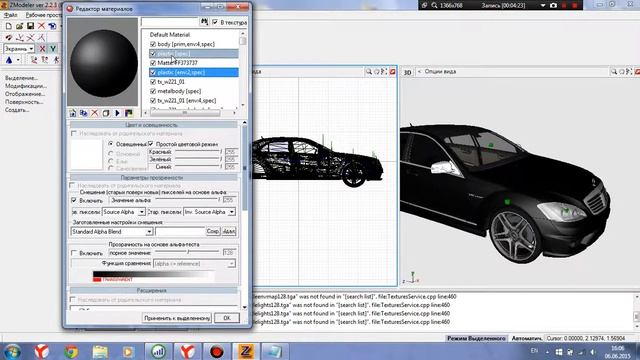Open the 'Модификации...' command group
The width and height of the screenshot is (640, 360).
(x=26, y=86)
